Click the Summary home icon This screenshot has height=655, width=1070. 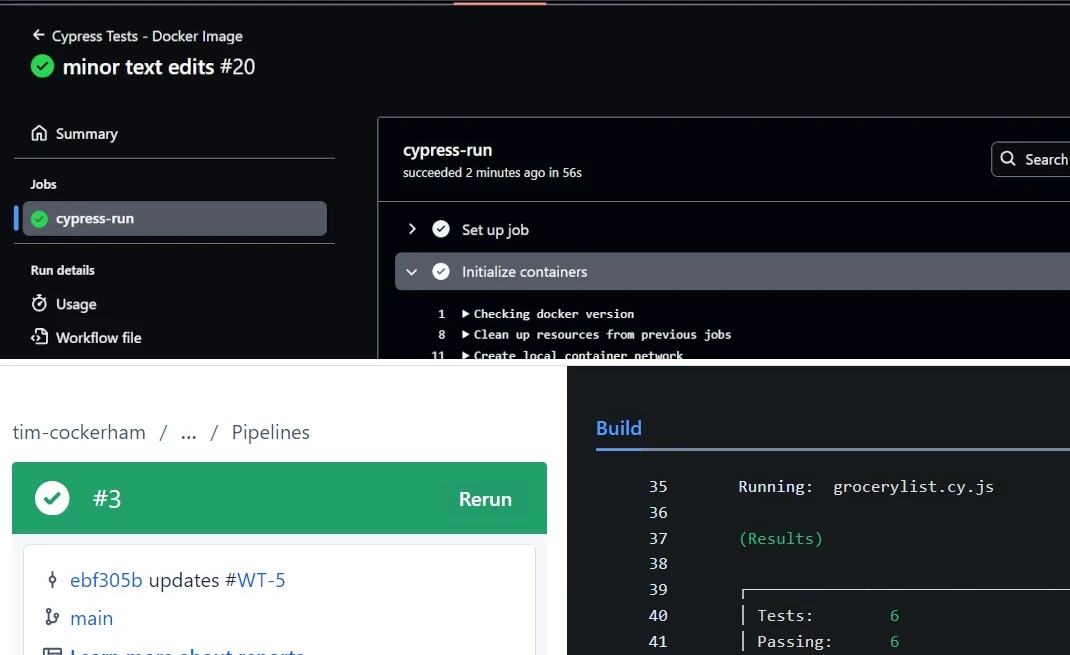[x=39, y=133]
